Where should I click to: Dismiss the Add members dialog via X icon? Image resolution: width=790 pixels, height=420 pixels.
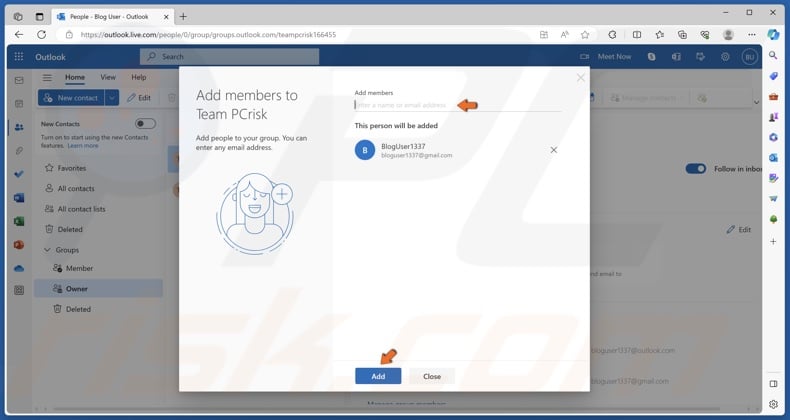(x=580, y=78)
